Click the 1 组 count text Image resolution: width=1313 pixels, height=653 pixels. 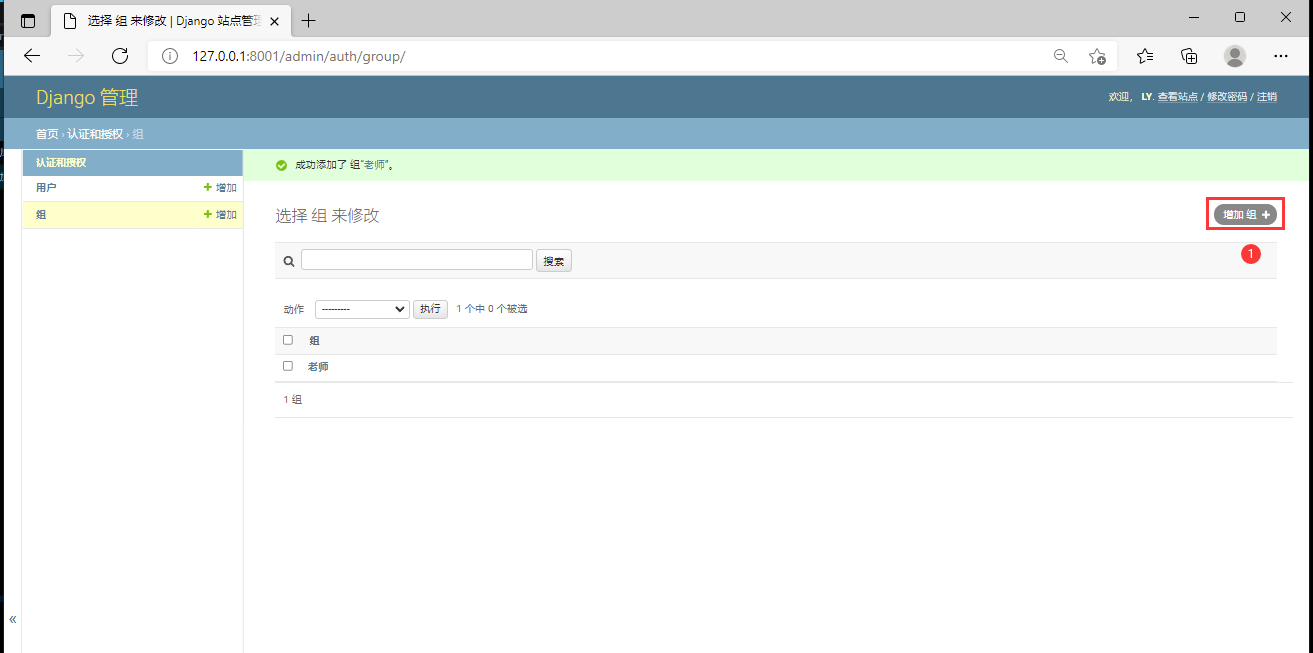click(x=292, y=400)
